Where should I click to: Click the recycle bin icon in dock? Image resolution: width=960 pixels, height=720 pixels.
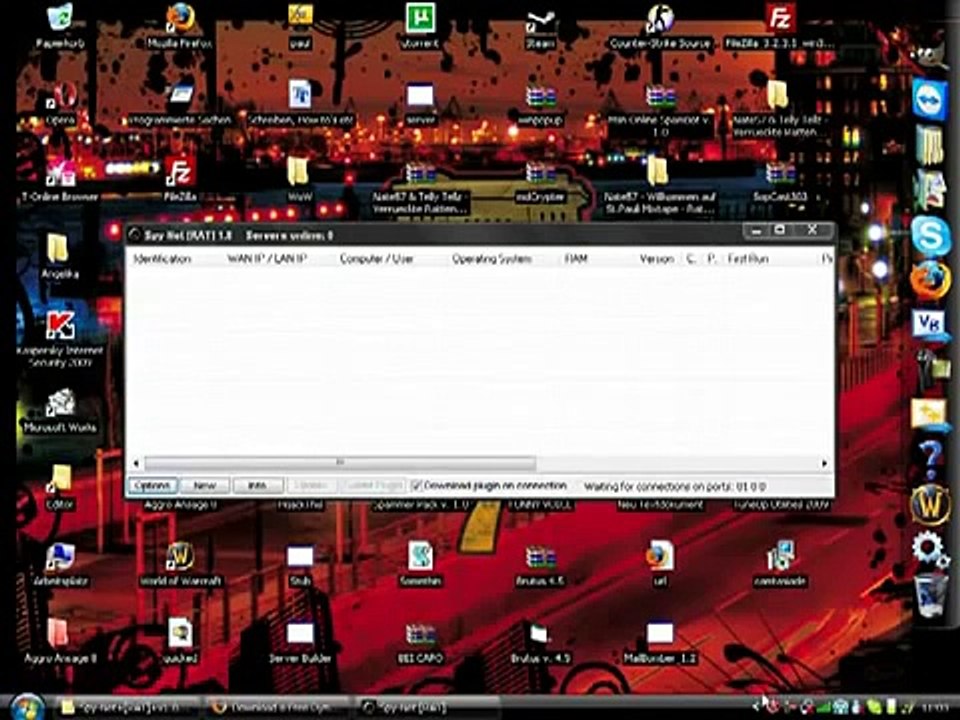point(930,594)
